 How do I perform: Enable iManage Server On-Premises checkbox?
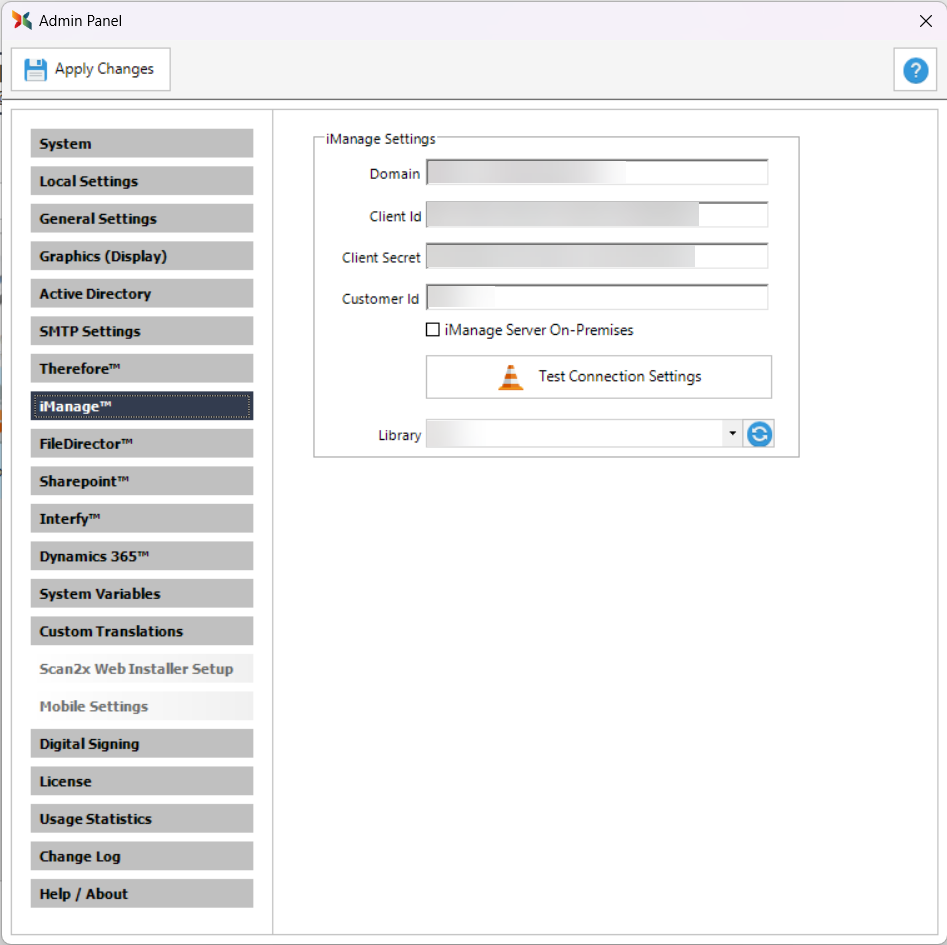(433, 330)
